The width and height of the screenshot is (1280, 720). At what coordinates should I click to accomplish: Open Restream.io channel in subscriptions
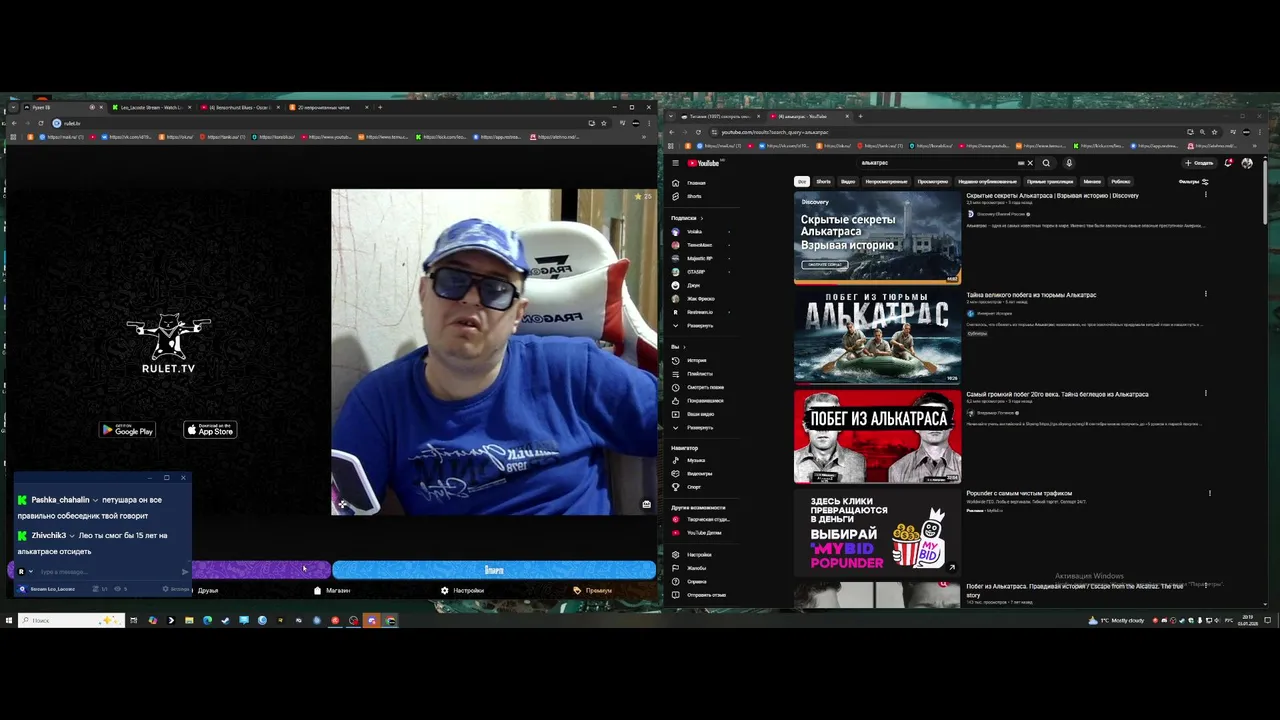700,312
